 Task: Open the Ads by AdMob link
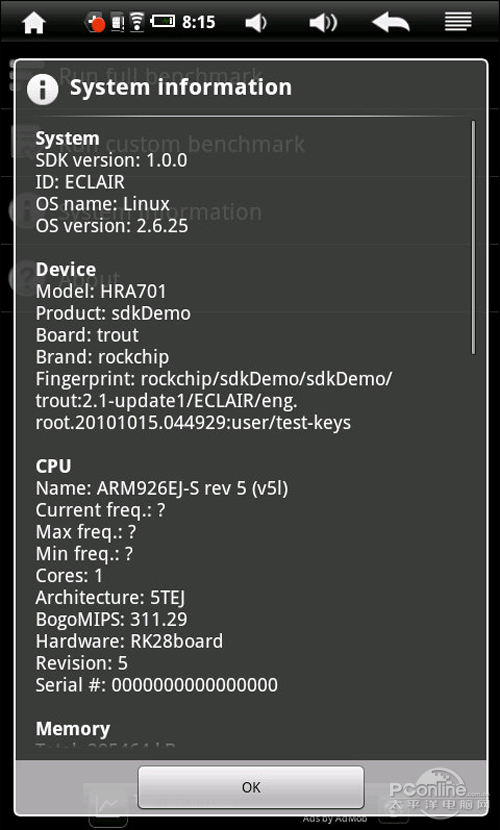335,819
